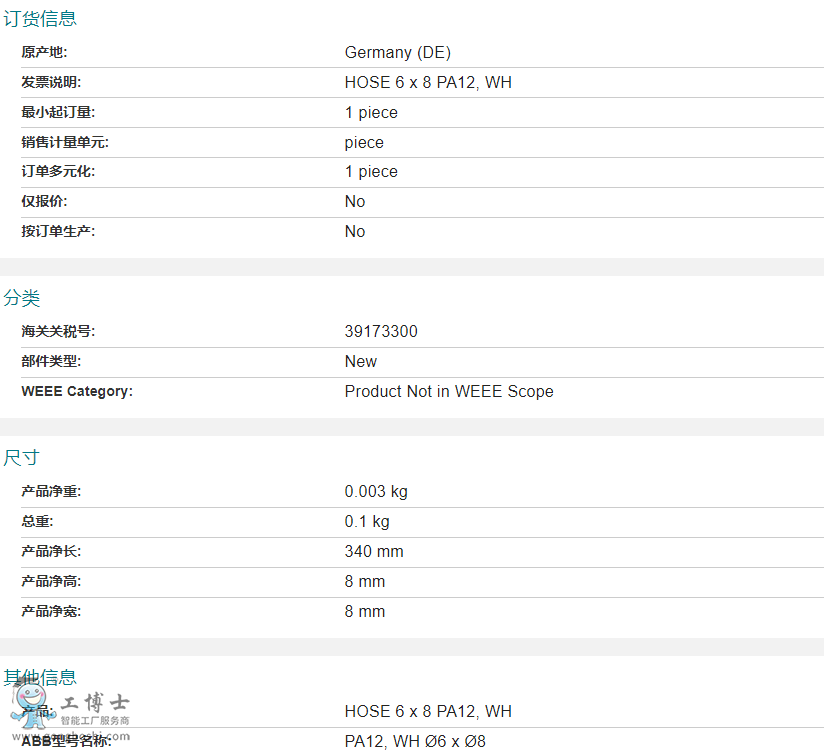Click the 按订单生产 row label
The image size is (824, 756).
(x=58, y=231)
